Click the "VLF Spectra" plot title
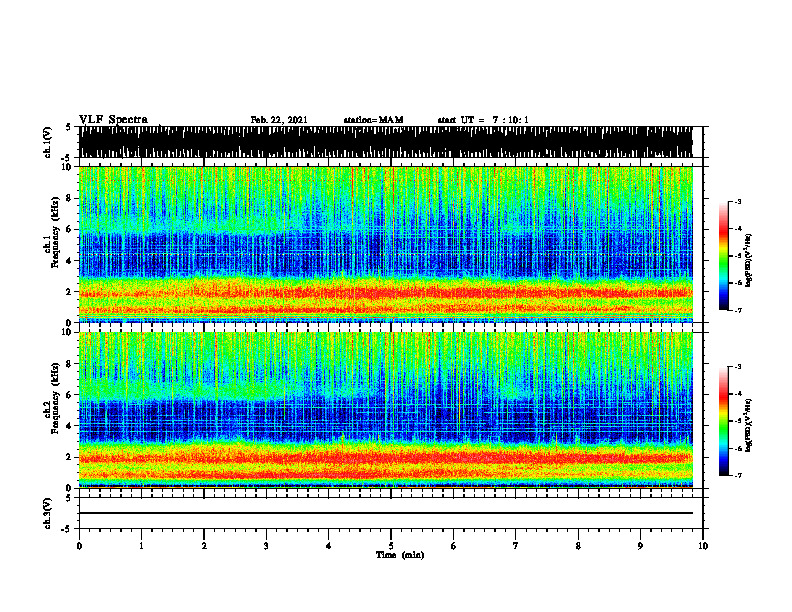Image resolution: width=792 pixels, height=612 pixels. coord(113,119)
